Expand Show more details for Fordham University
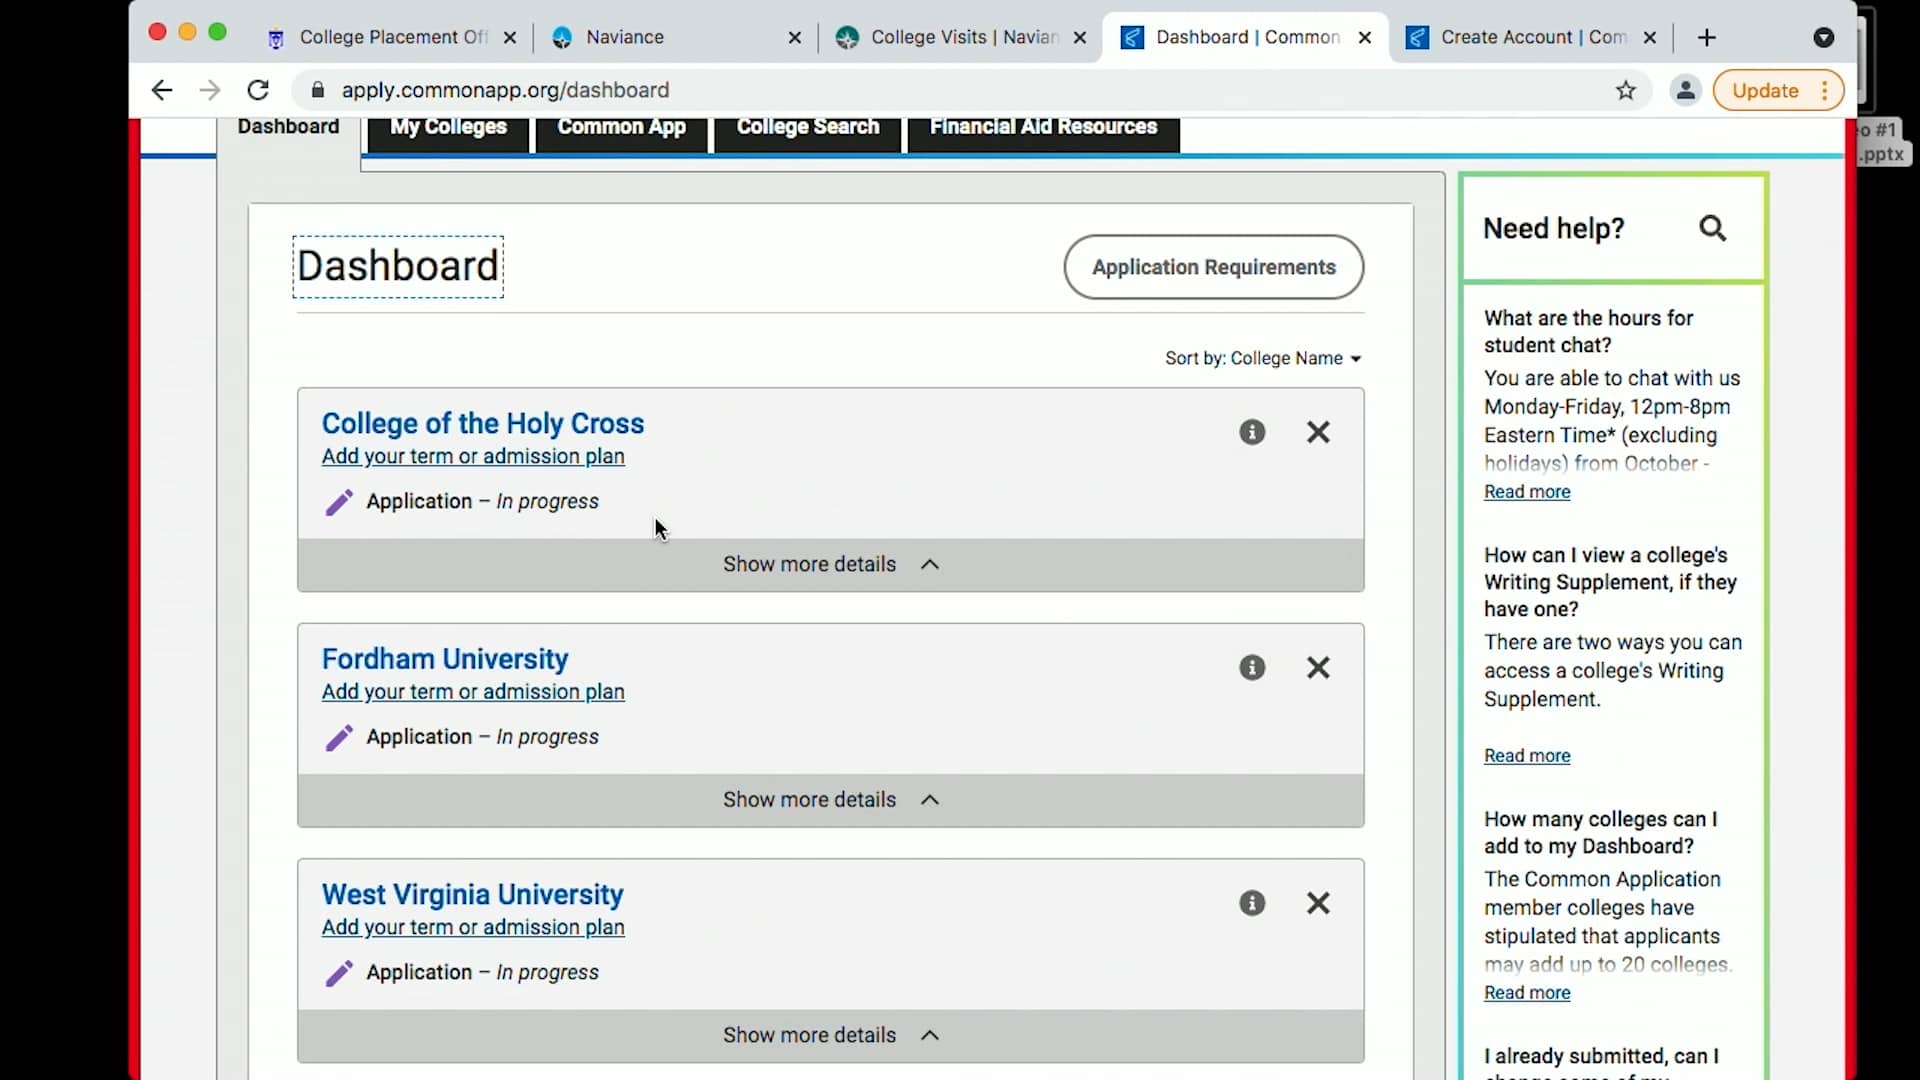Image resolution: width=1920 pixels, height=1080 pixels. pos(830,800)
